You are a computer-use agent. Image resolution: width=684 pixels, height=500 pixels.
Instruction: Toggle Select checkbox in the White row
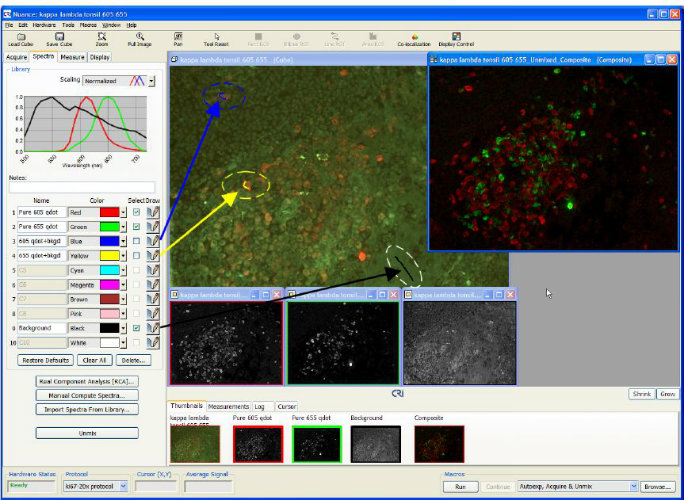click(137, 342)
